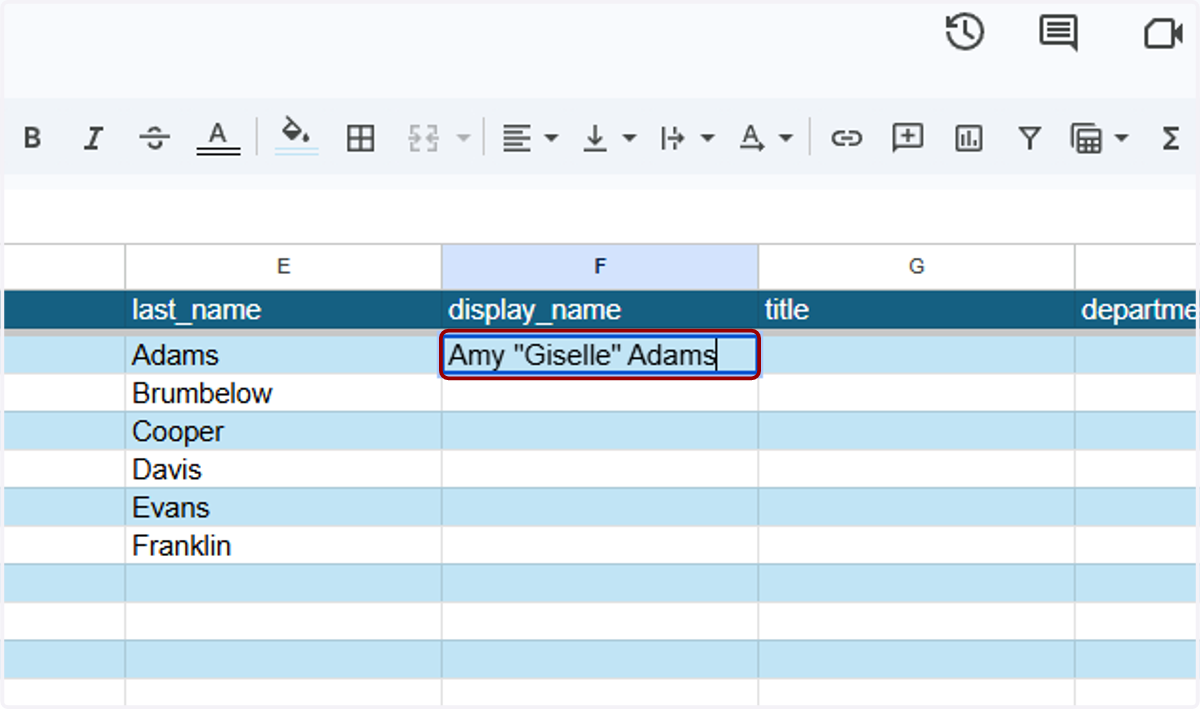Image resolution: width=1200 pixels, height=709 pixels.
Task: Select the Evans cell
Action: tap(283, 507)
